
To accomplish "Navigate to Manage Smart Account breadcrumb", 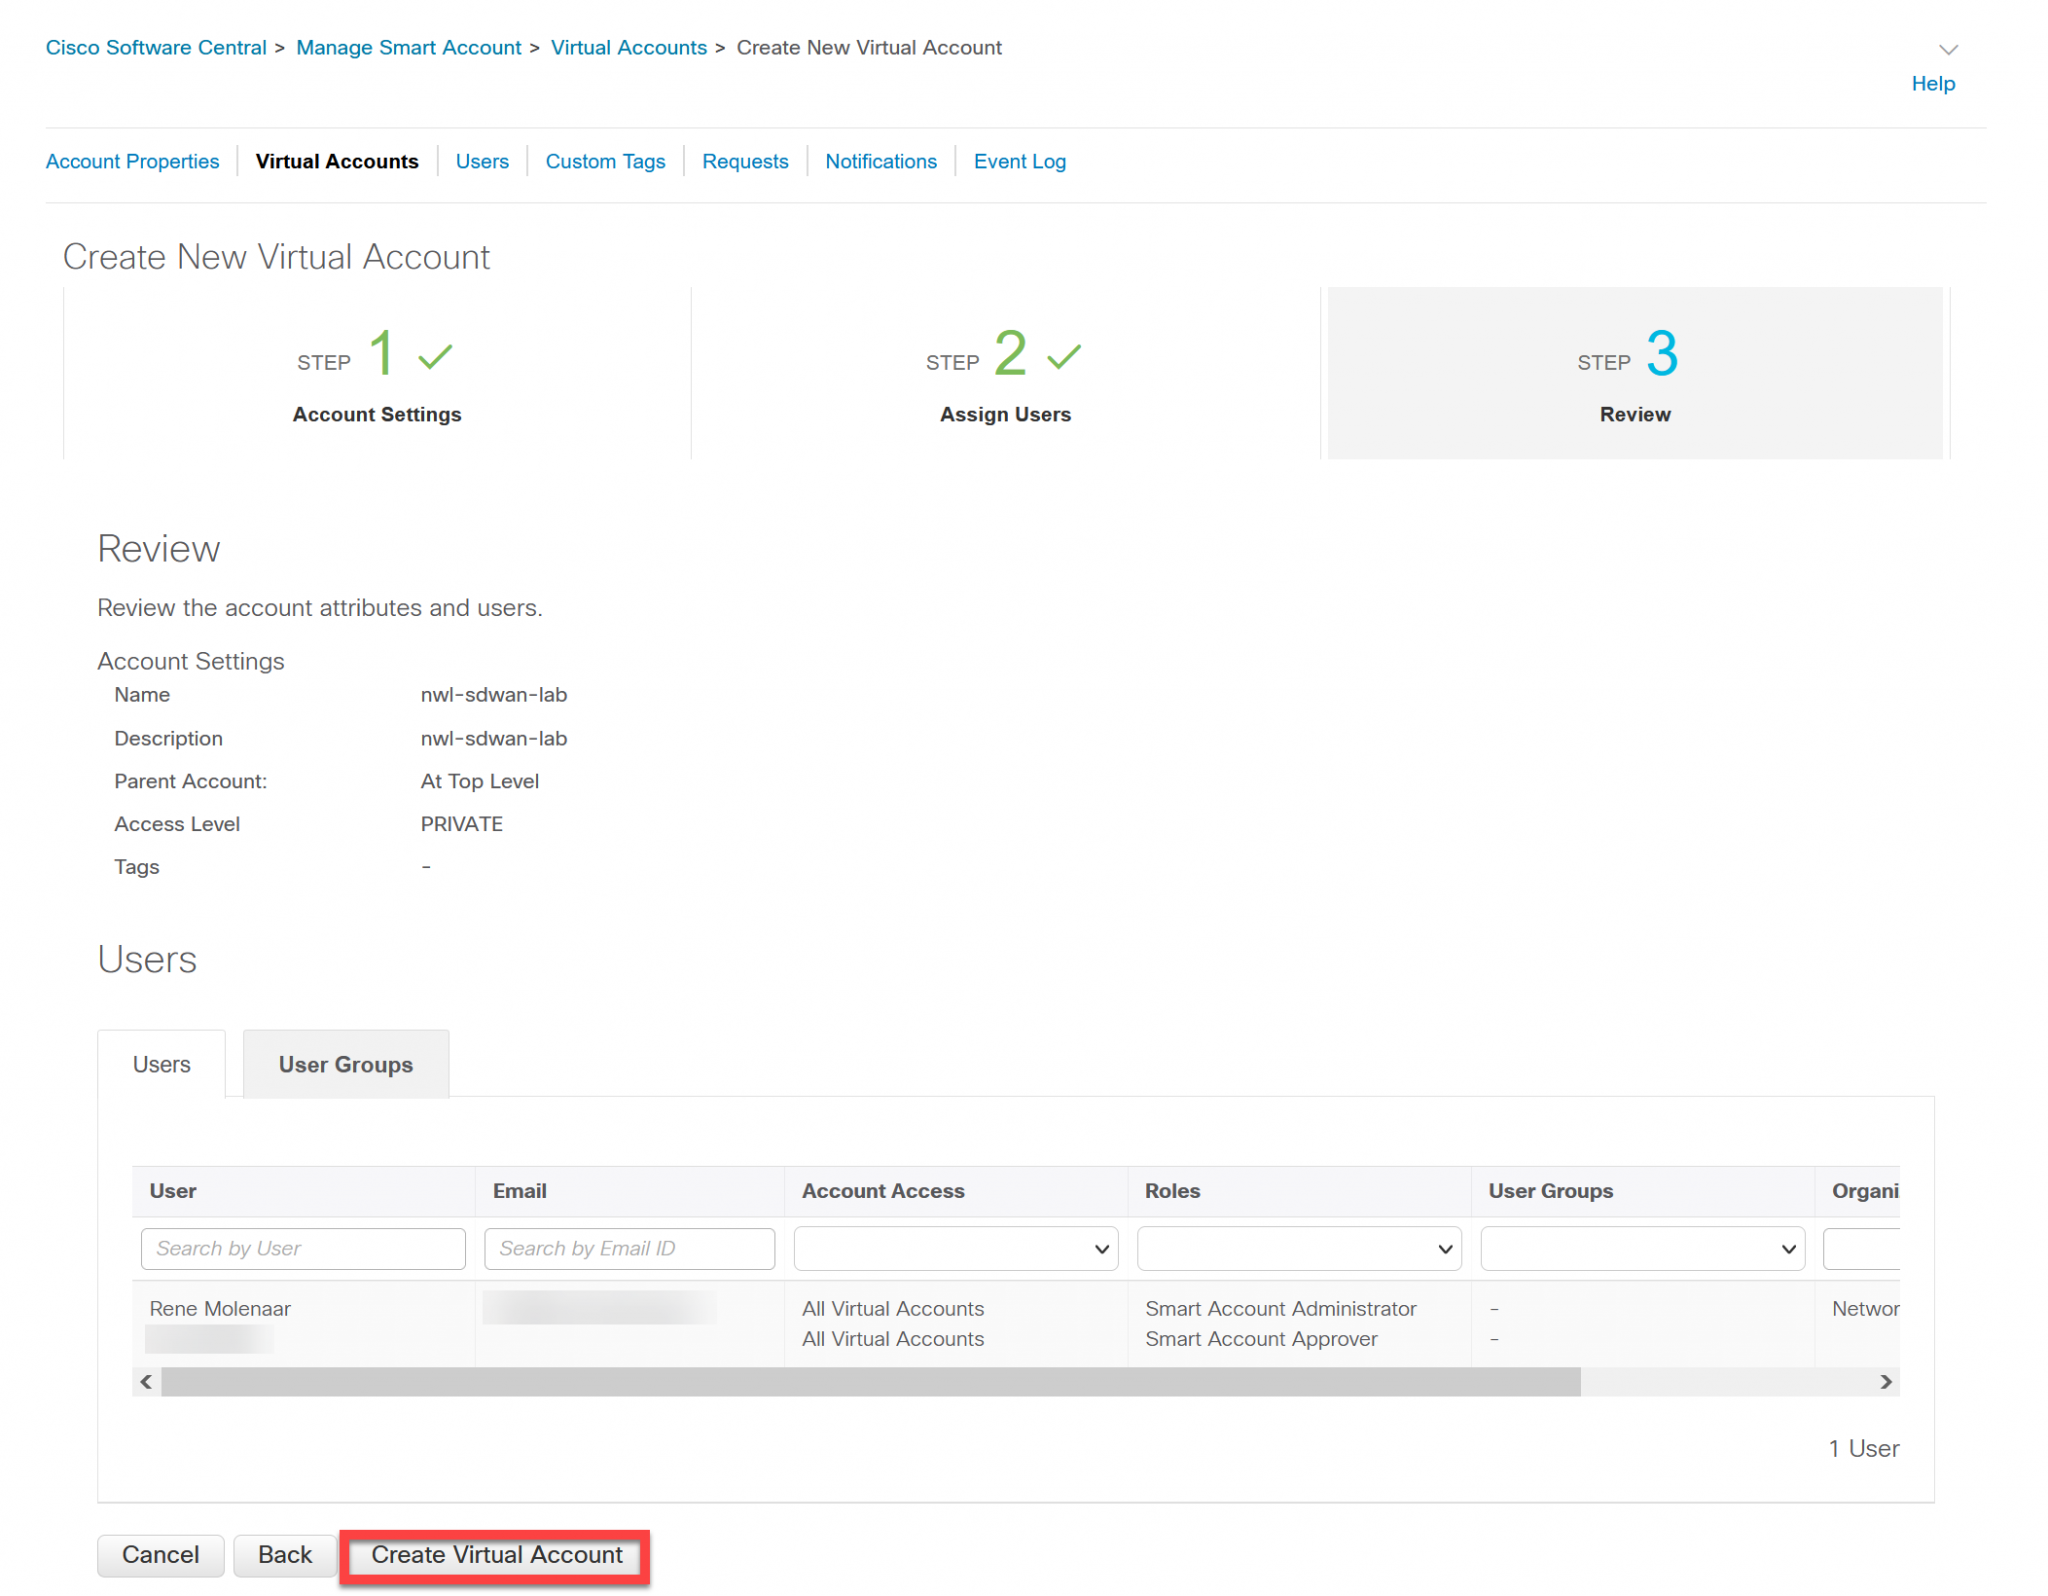I will 408,47.
